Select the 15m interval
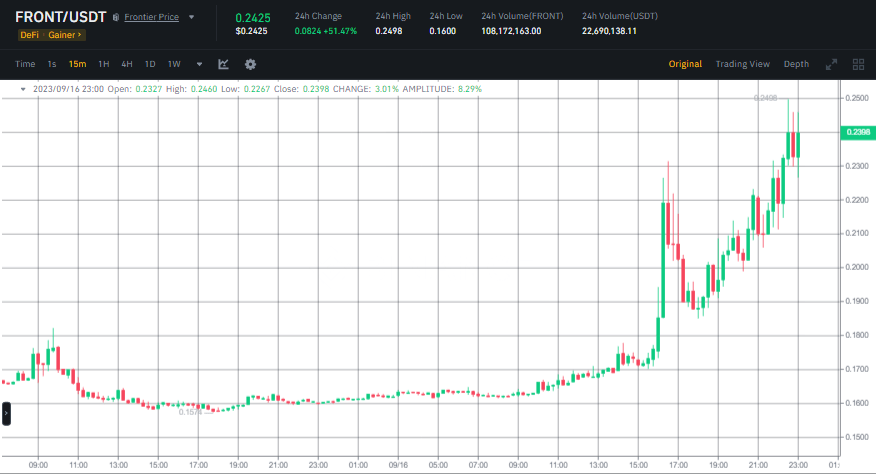 (x=77, y=64)
